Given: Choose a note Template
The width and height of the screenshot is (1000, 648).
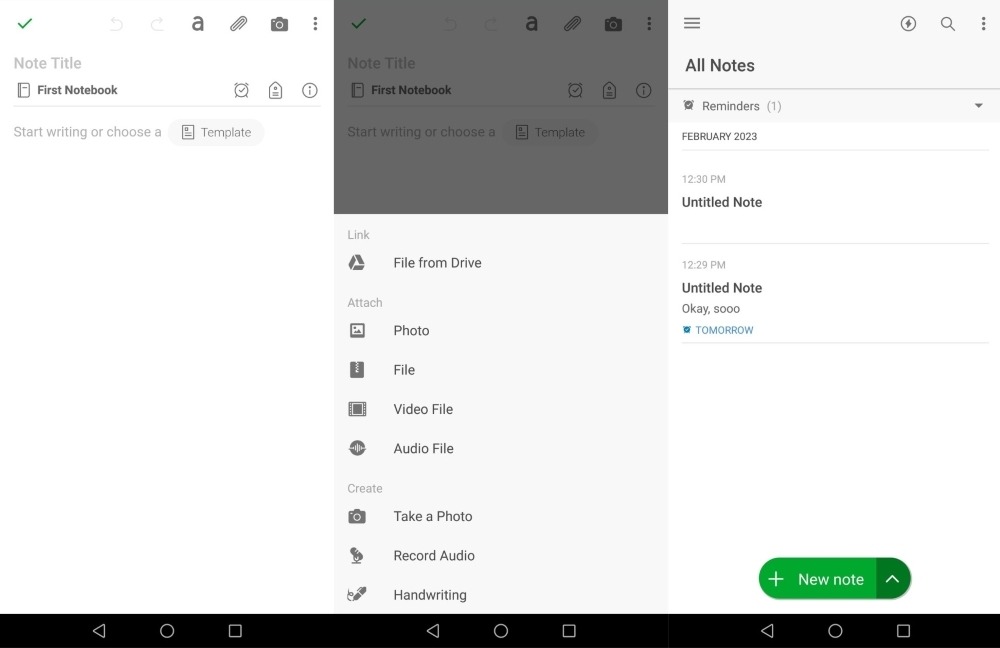Looking at the screenshot, I should (216, 131).
